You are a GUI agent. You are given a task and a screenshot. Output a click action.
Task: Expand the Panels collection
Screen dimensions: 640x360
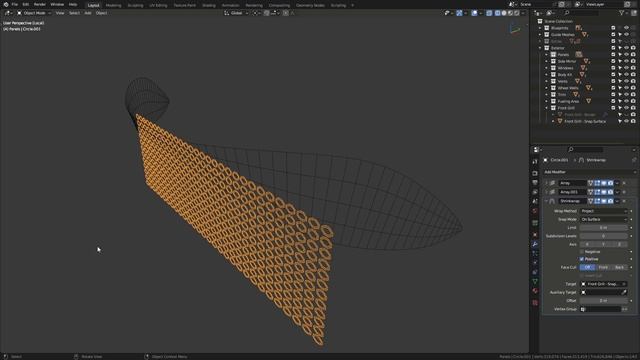[x=547, y=55]
